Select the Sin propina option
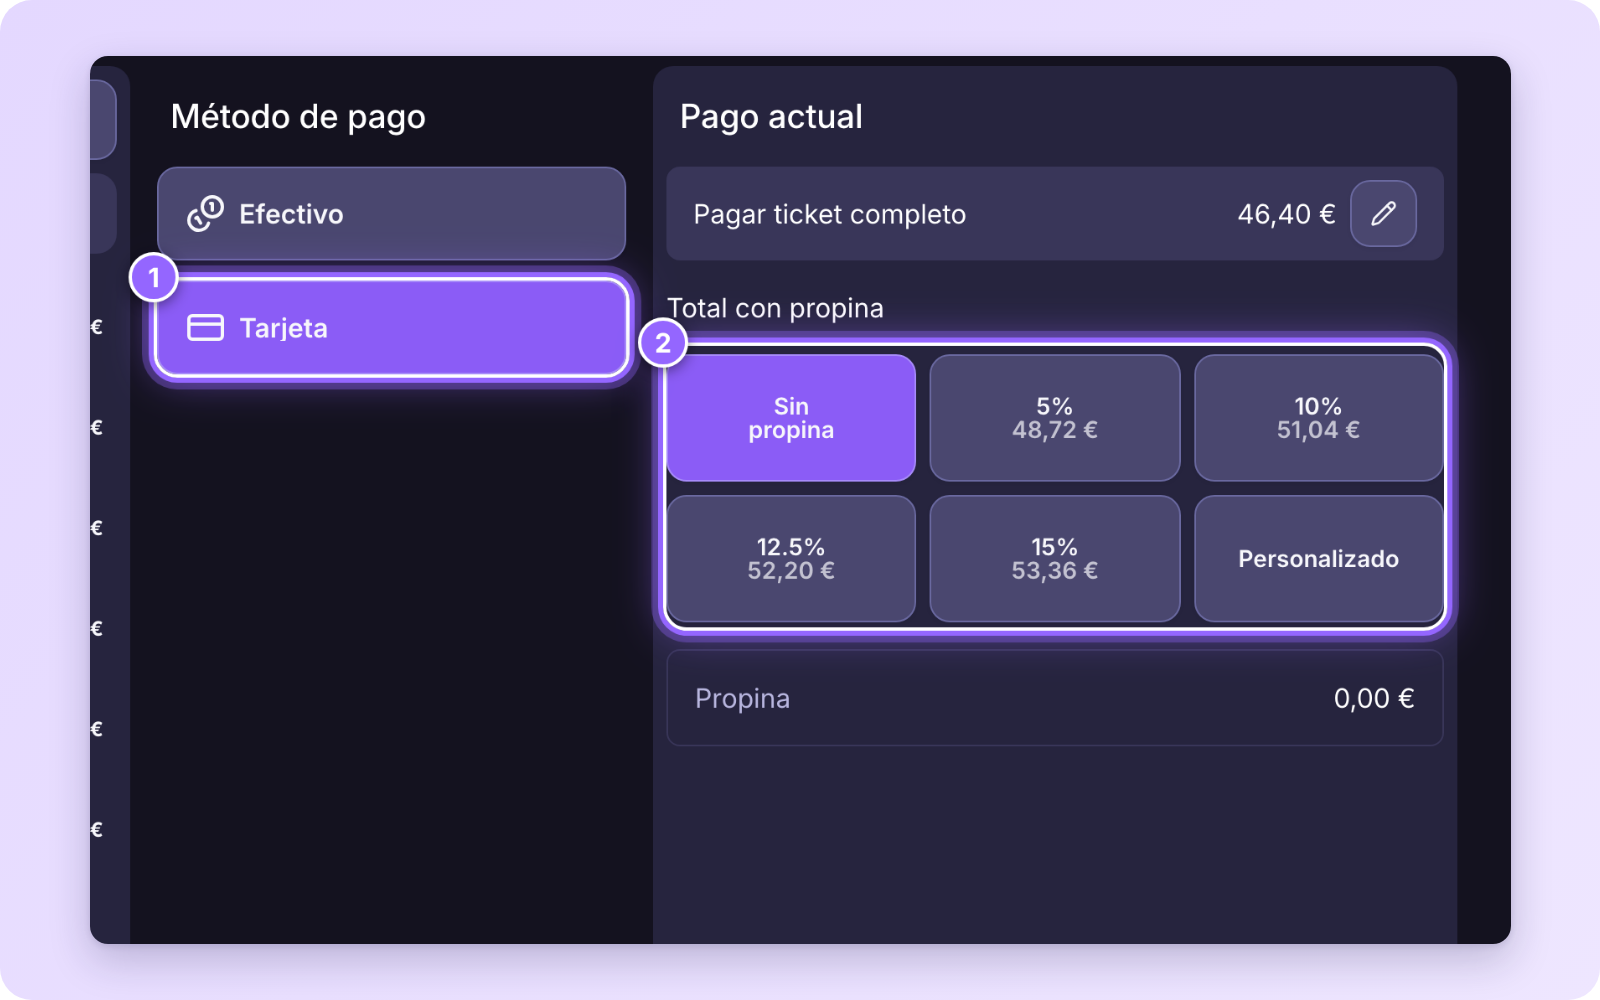Screen dimensions: 1600x1000 (x=791, y=418)
